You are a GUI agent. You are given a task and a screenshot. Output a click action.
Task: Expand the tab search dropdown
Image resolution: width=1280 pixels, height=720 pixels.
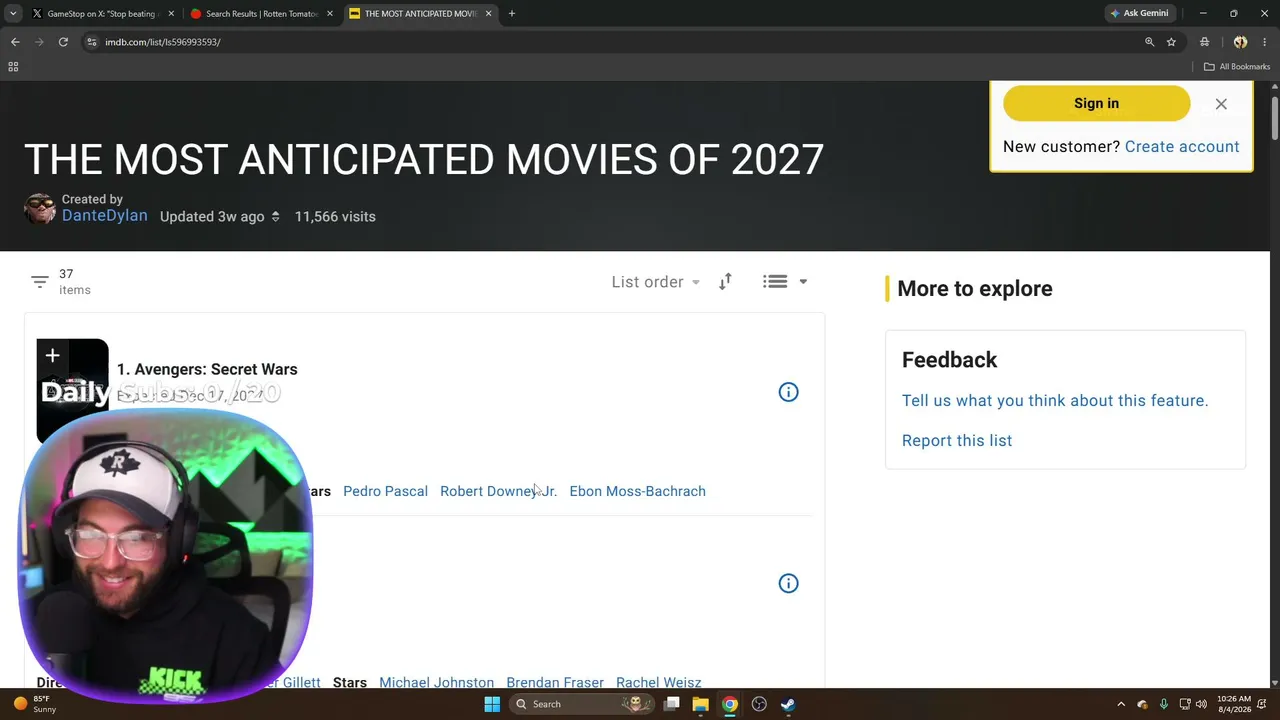coord(13,13)
